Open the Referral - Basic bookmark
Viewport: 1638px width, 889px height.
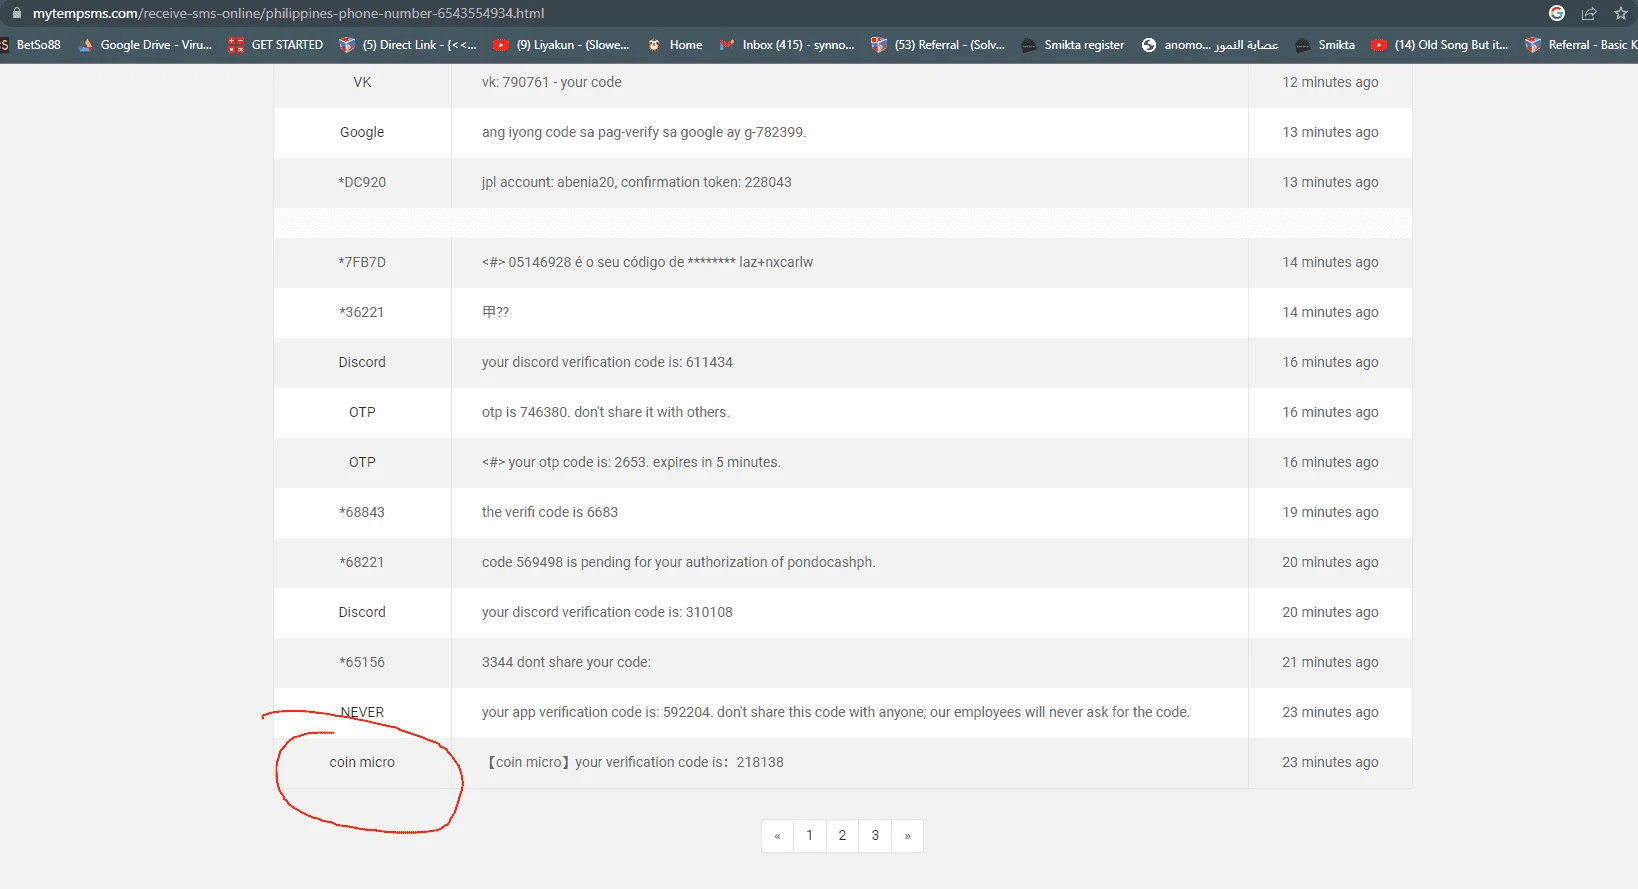1581,45
